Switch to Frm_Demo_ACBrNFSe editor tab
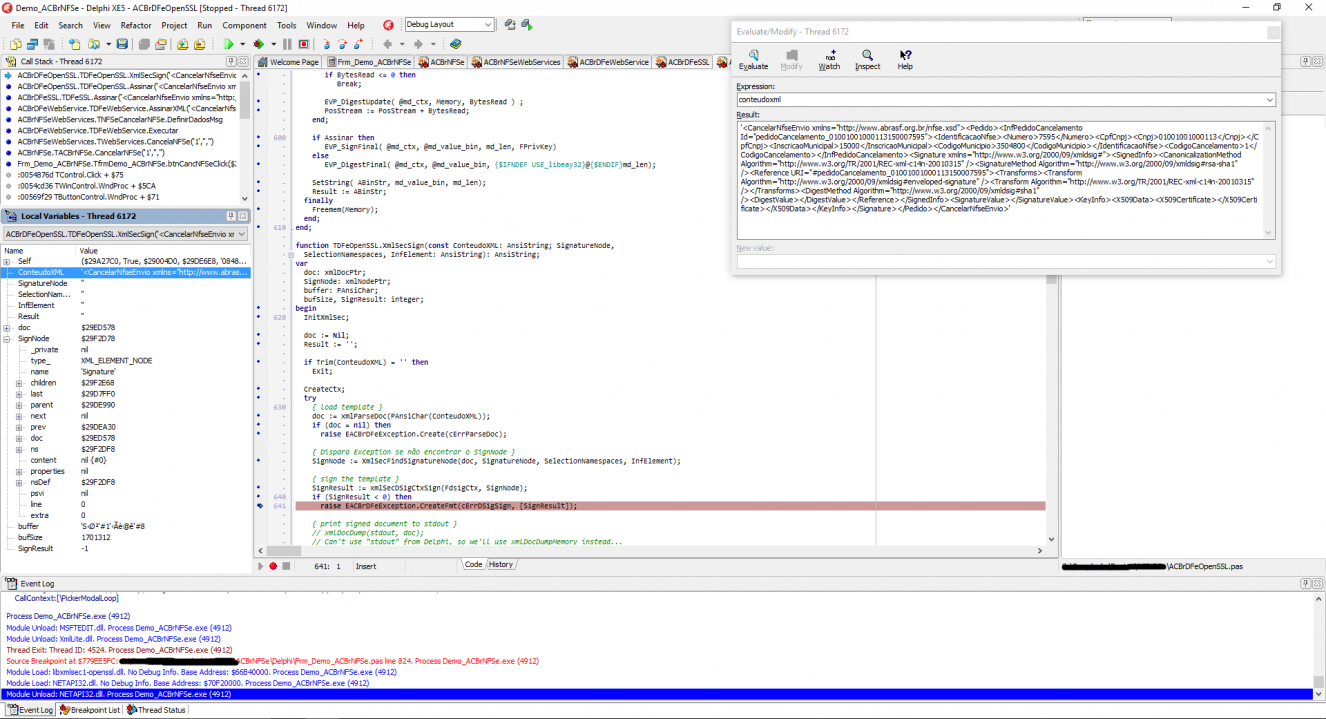 pos(367,62)
